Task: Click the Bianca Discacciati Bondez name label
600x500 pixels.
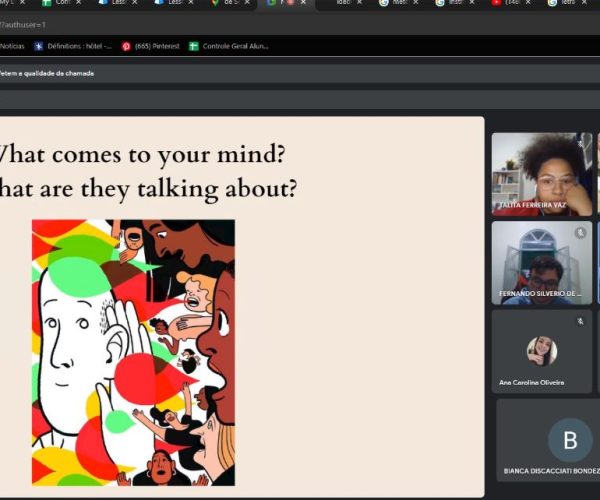Action: pos(551,471)
